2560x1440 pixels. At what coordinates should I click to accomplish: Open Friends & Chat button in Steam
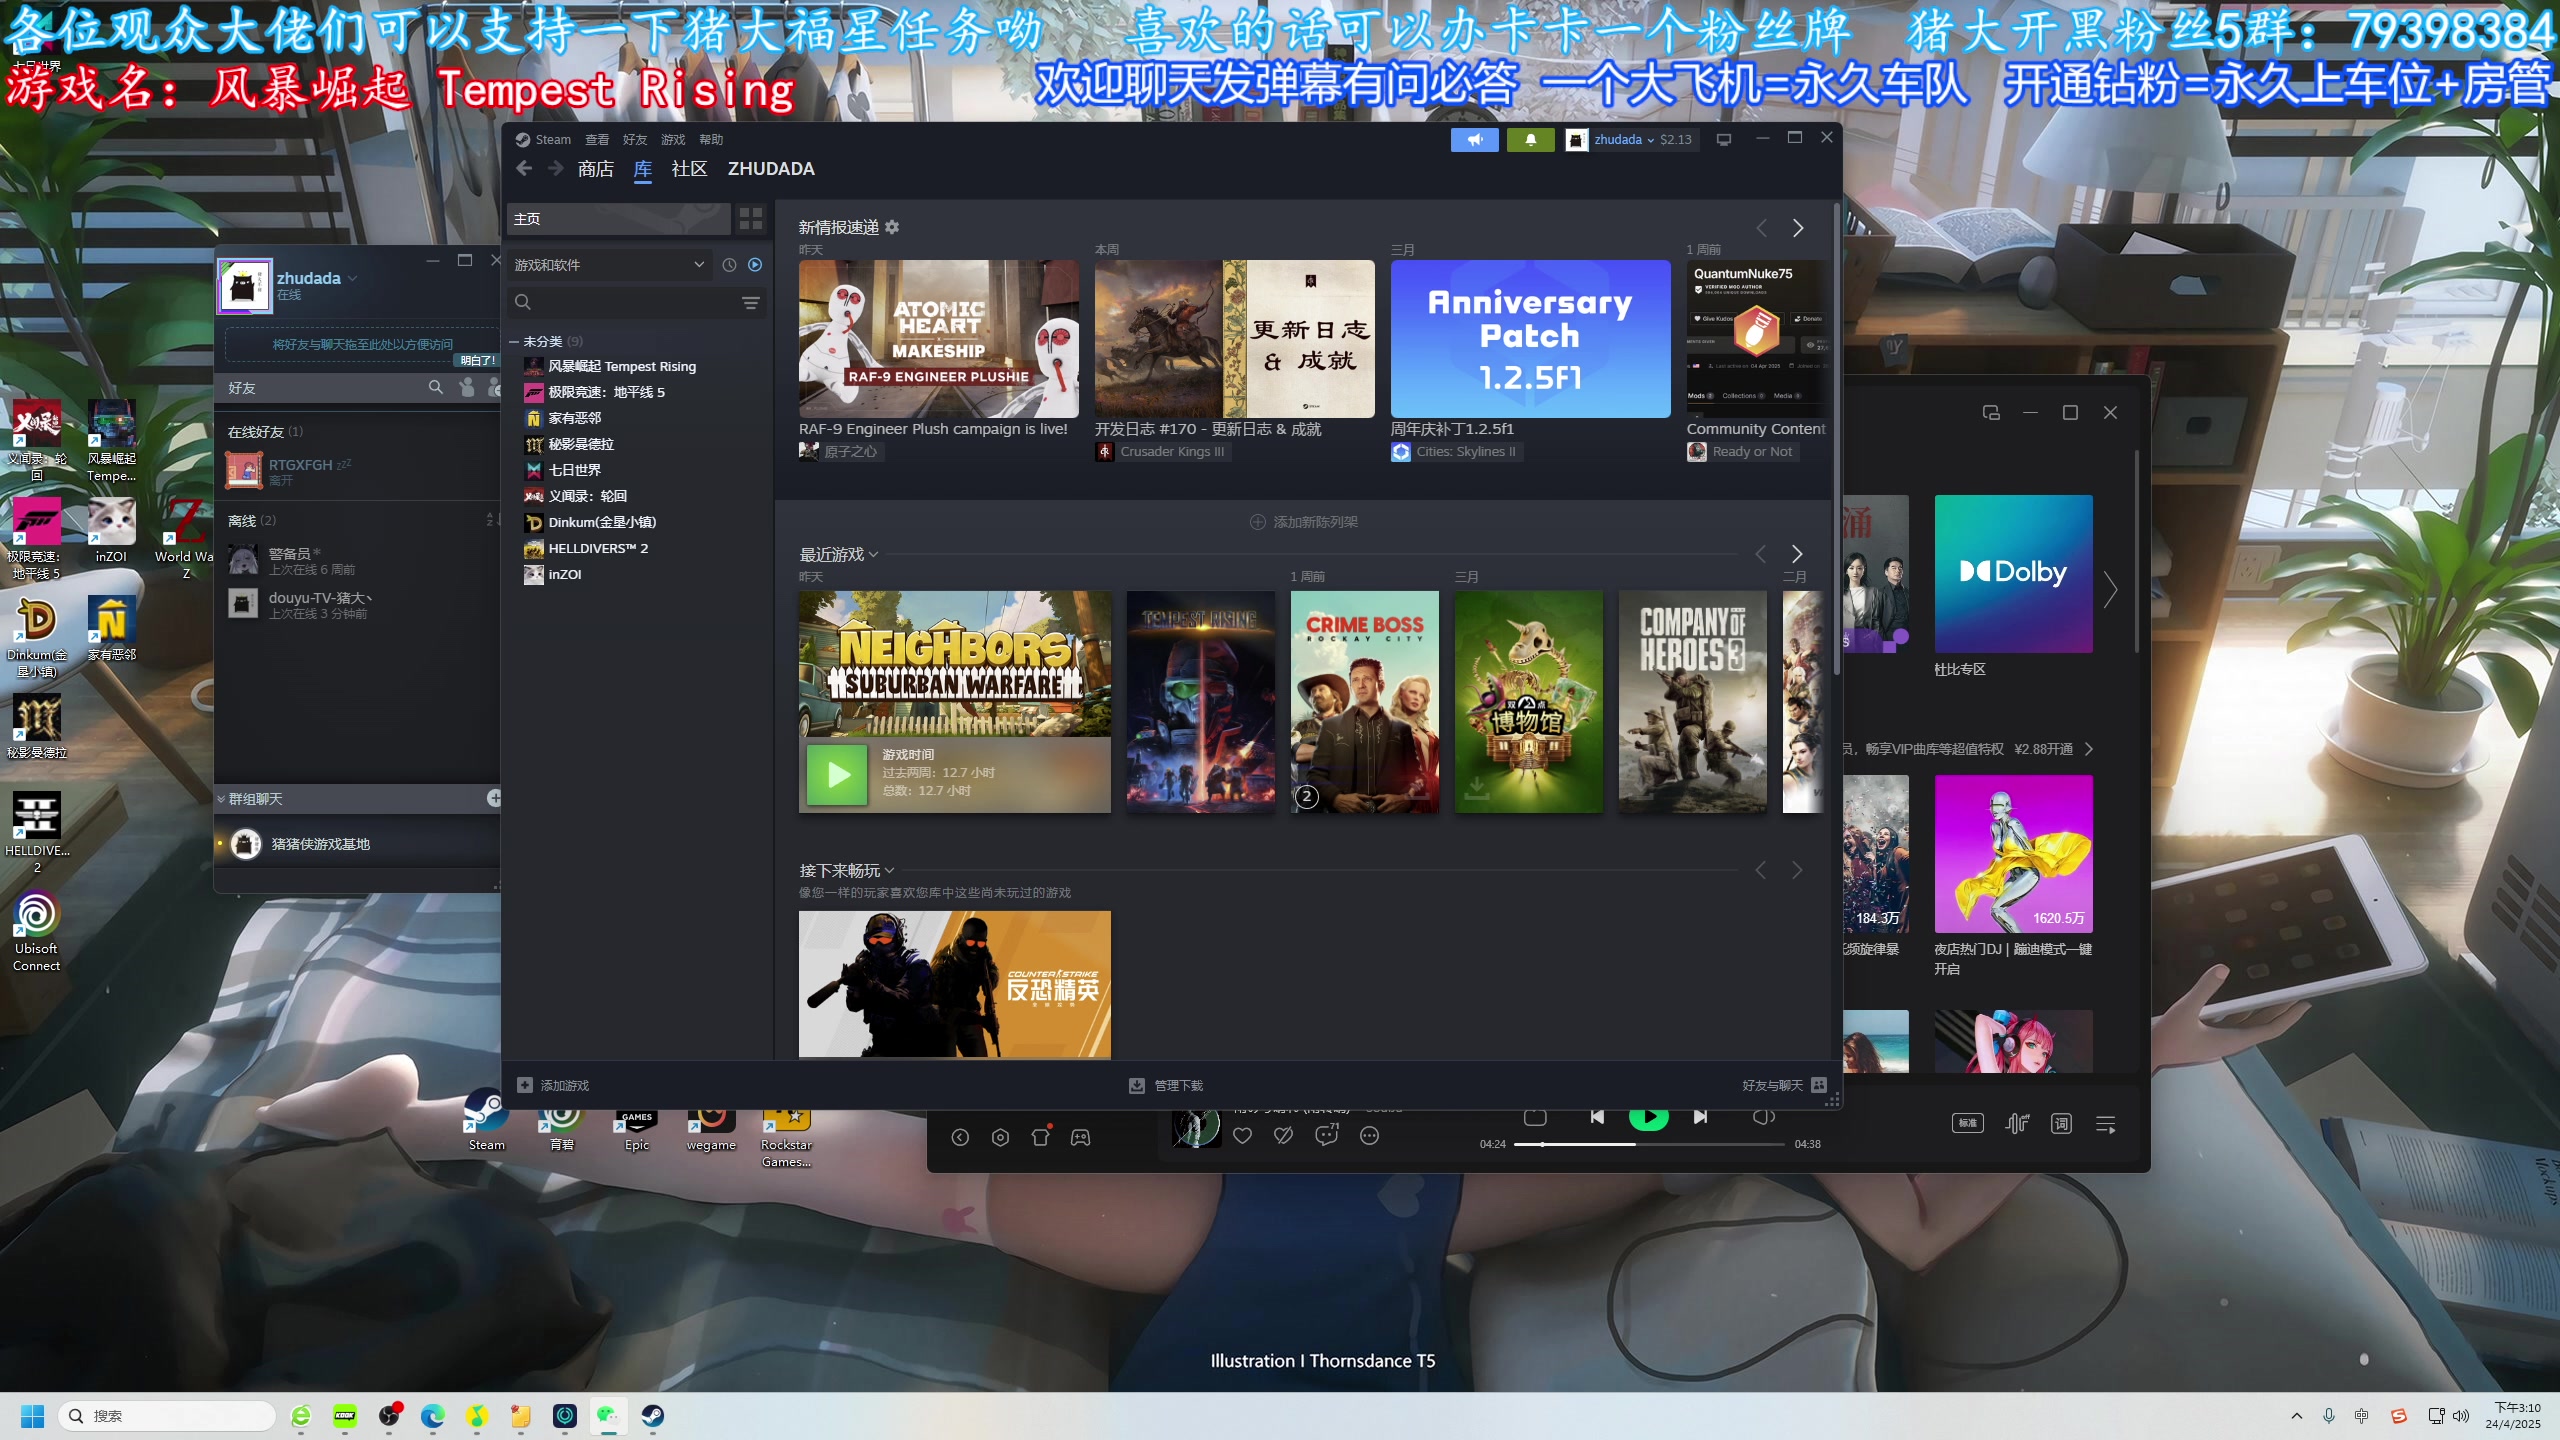click(1784, 1085)
